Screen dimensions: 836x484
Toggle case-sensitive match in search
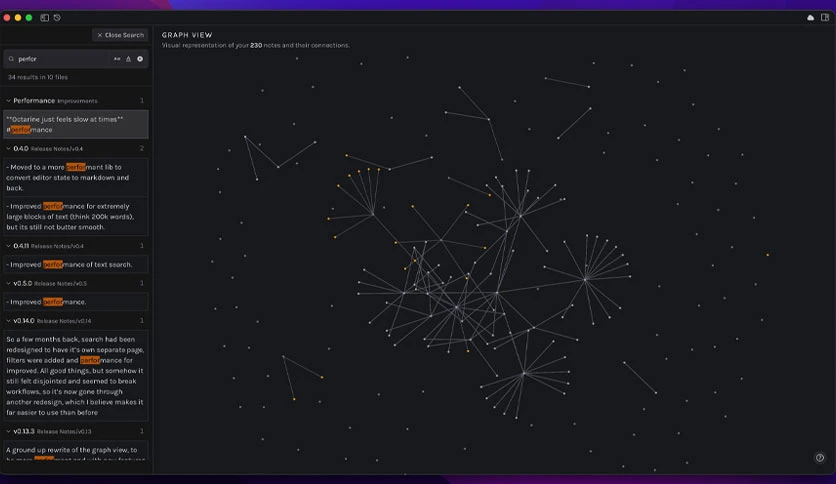pyautogui.click(x=117, y=59)
